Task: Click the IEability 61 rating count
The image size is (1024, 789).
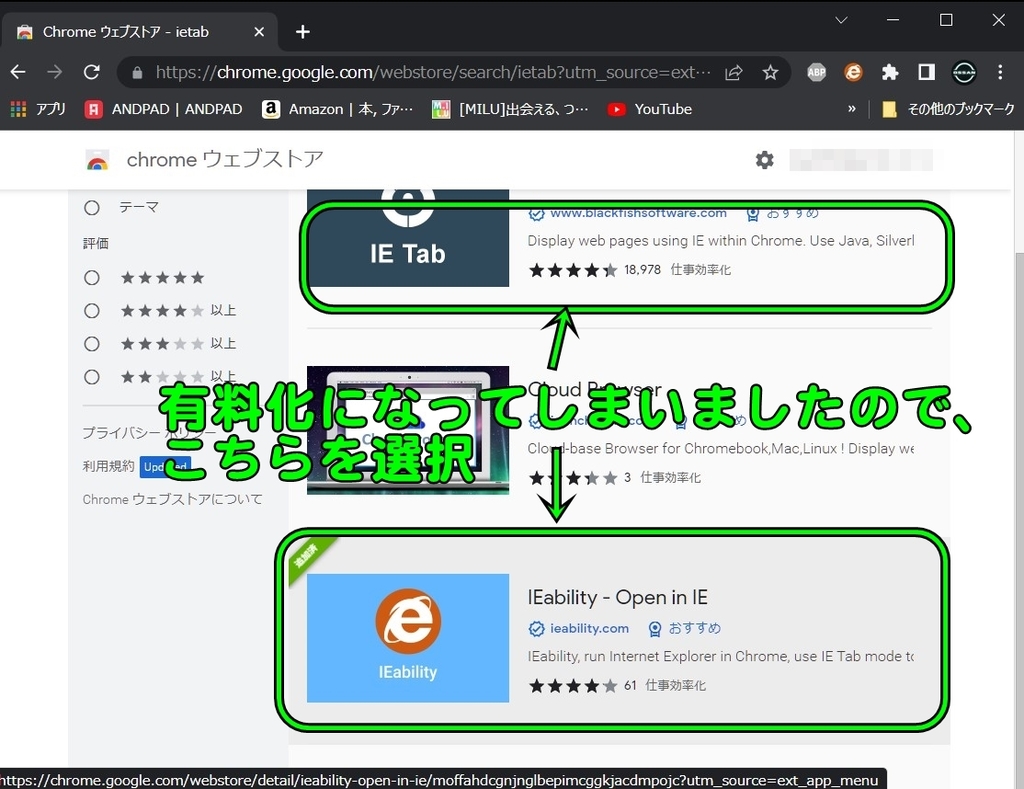Action: click(630, 685)
